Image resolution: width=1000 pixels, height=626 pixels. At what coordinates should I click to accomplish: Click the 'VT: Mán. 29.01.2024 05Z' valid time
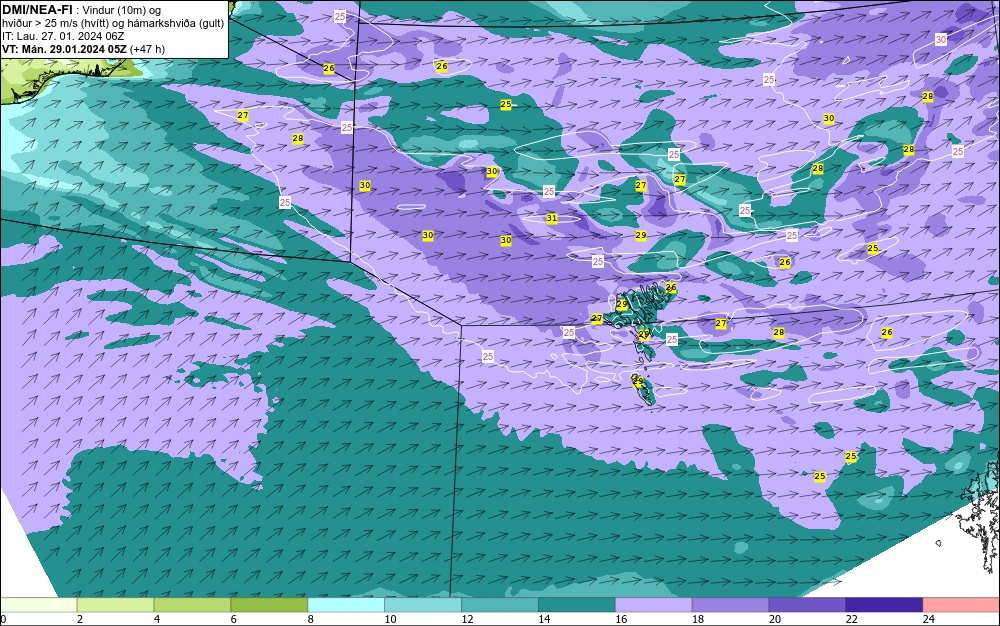(64, 49)
